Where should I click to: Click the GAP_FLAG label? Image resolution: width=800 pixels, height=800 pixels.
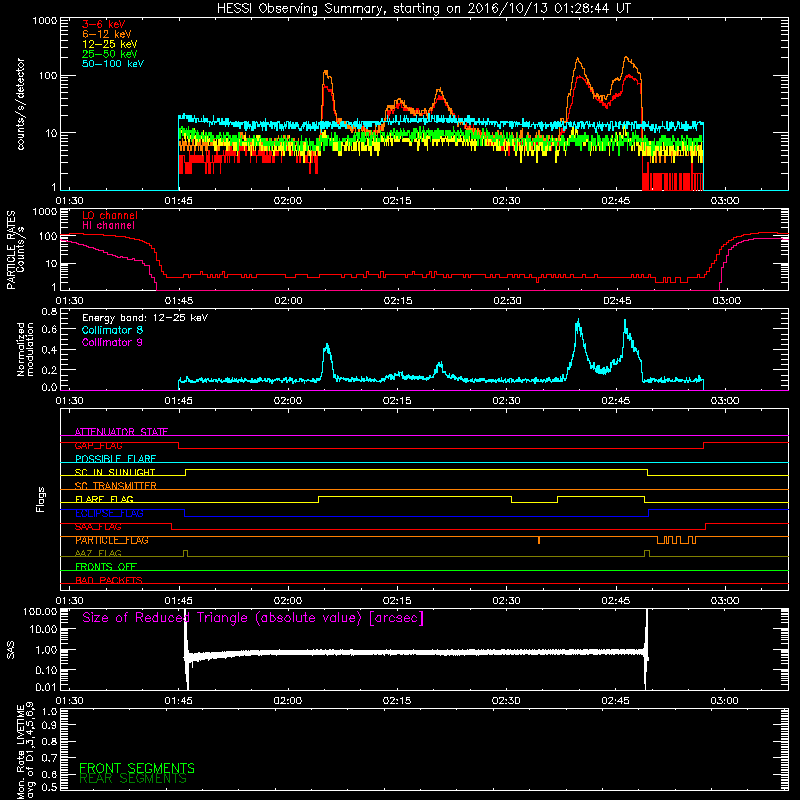[x=98, y=445]
